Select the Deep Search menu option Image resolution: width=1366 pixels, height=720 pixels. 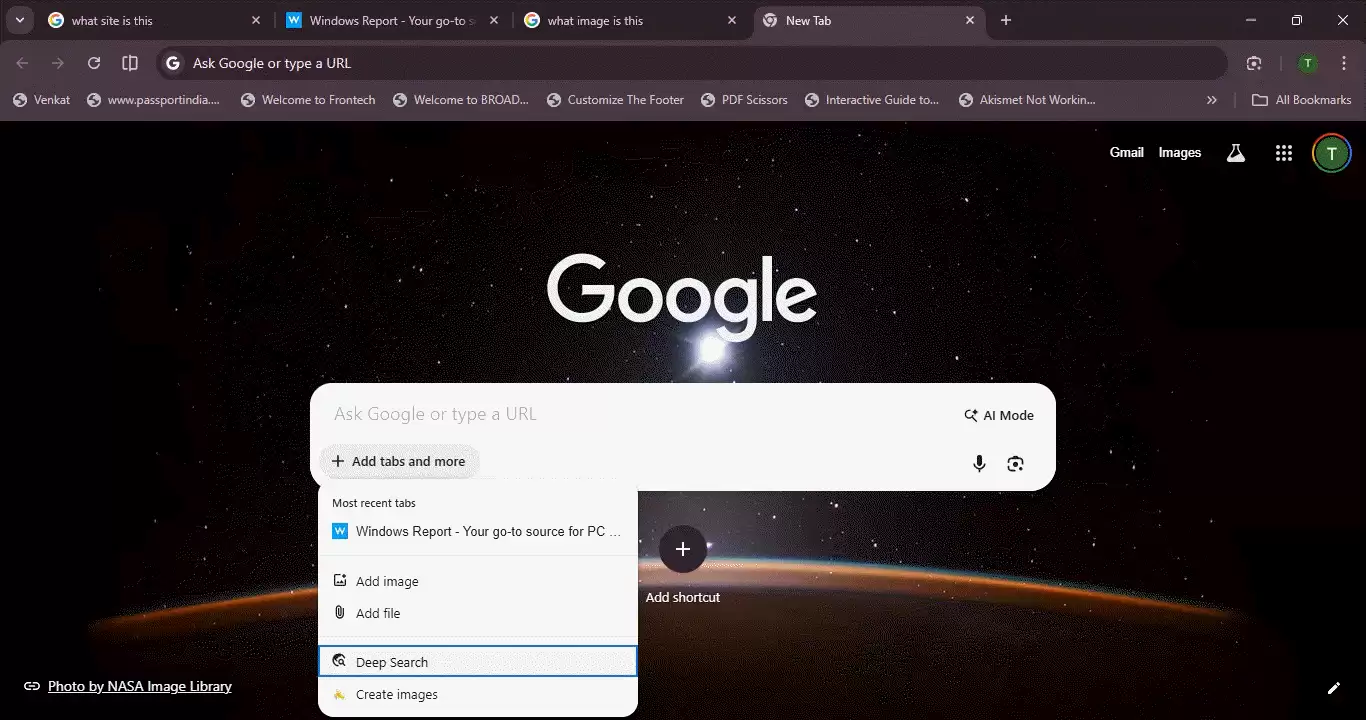point(391,661)
